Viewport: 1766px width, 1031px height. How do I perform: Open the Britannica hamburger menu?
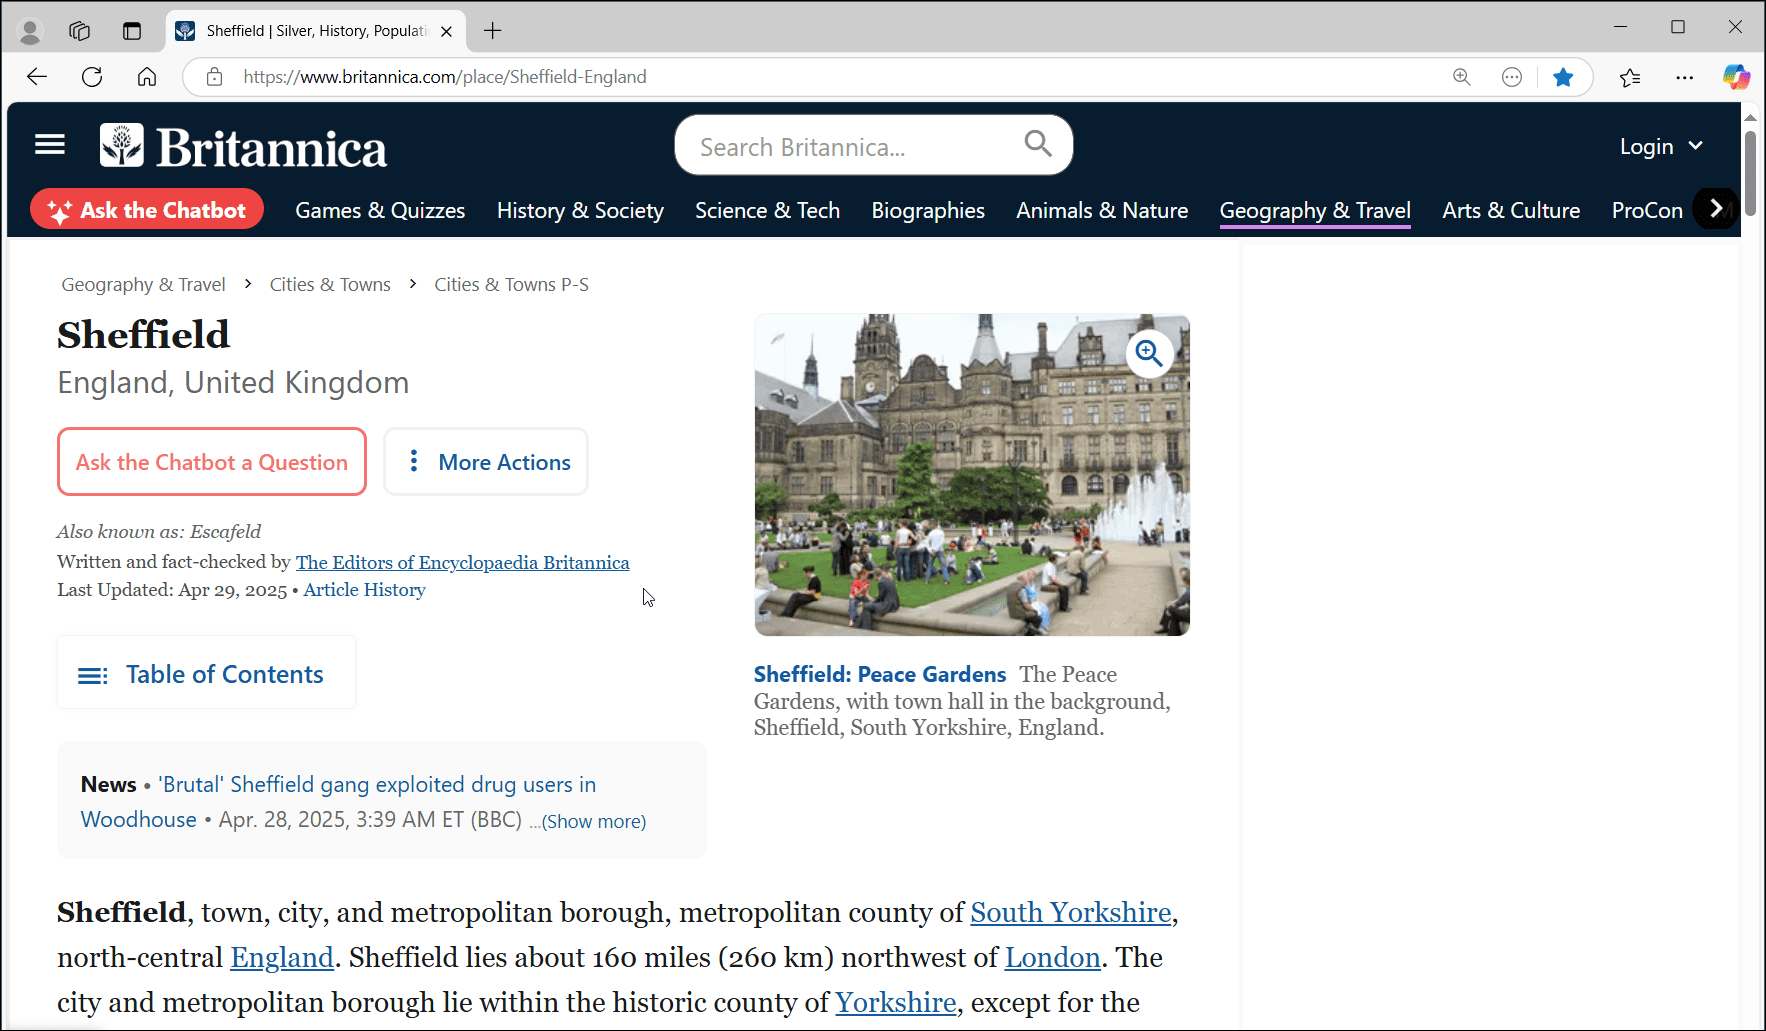pyautogui.click(x=49, y=144)
